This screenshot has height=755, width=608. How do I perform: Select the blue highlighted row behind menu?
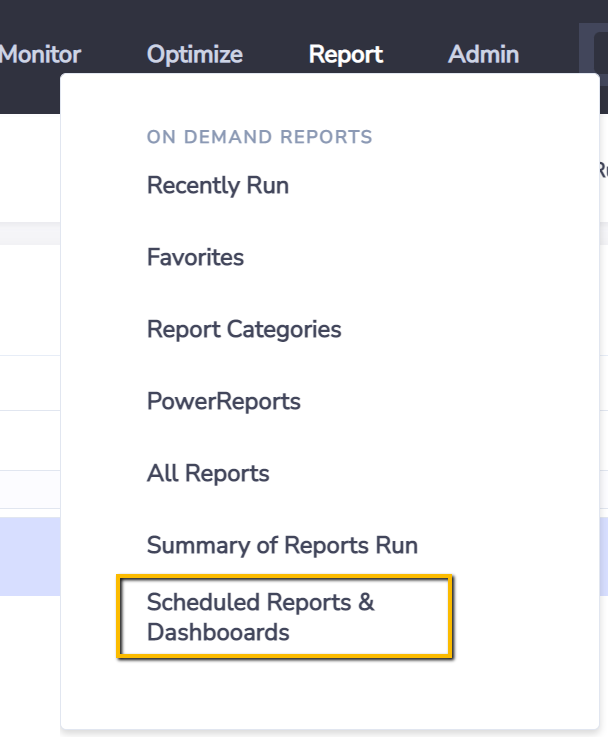[x=30, y=557]
